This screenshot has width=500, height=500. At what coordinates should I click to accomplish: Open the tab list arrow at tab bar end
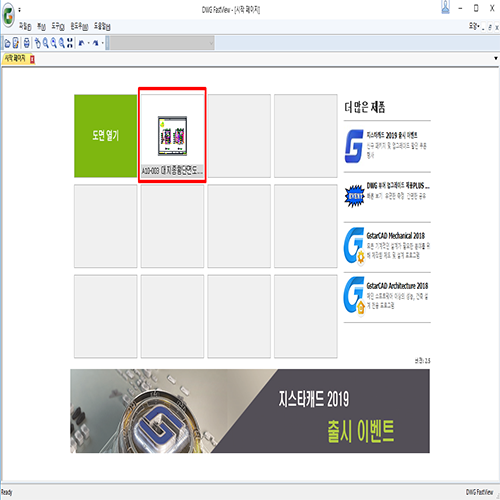(x=496, y=58)
